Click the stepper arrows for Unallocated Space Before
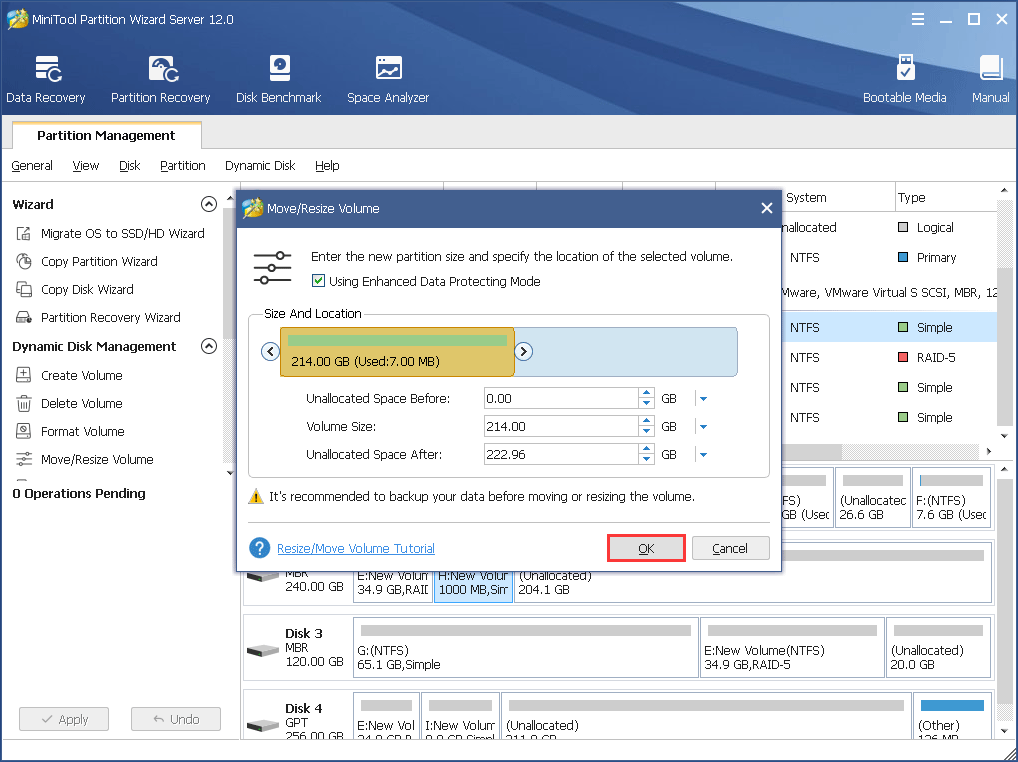The image size is (1018, 762). pyautogui.click(x=646, y=399)
